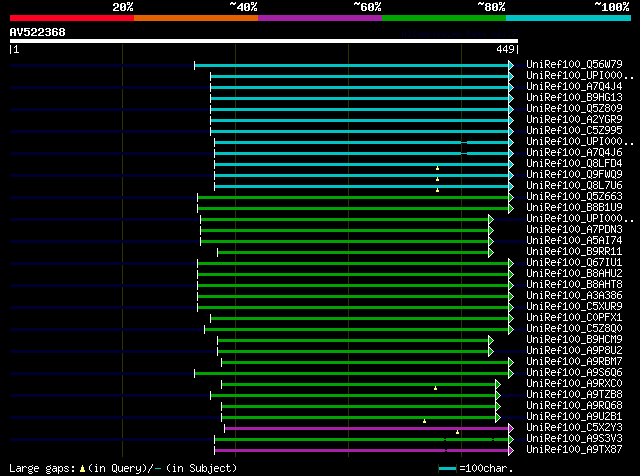640x476 pixels.
Task: Select the UniRef100_C5X2Y3 label
Action: (574, 428)
